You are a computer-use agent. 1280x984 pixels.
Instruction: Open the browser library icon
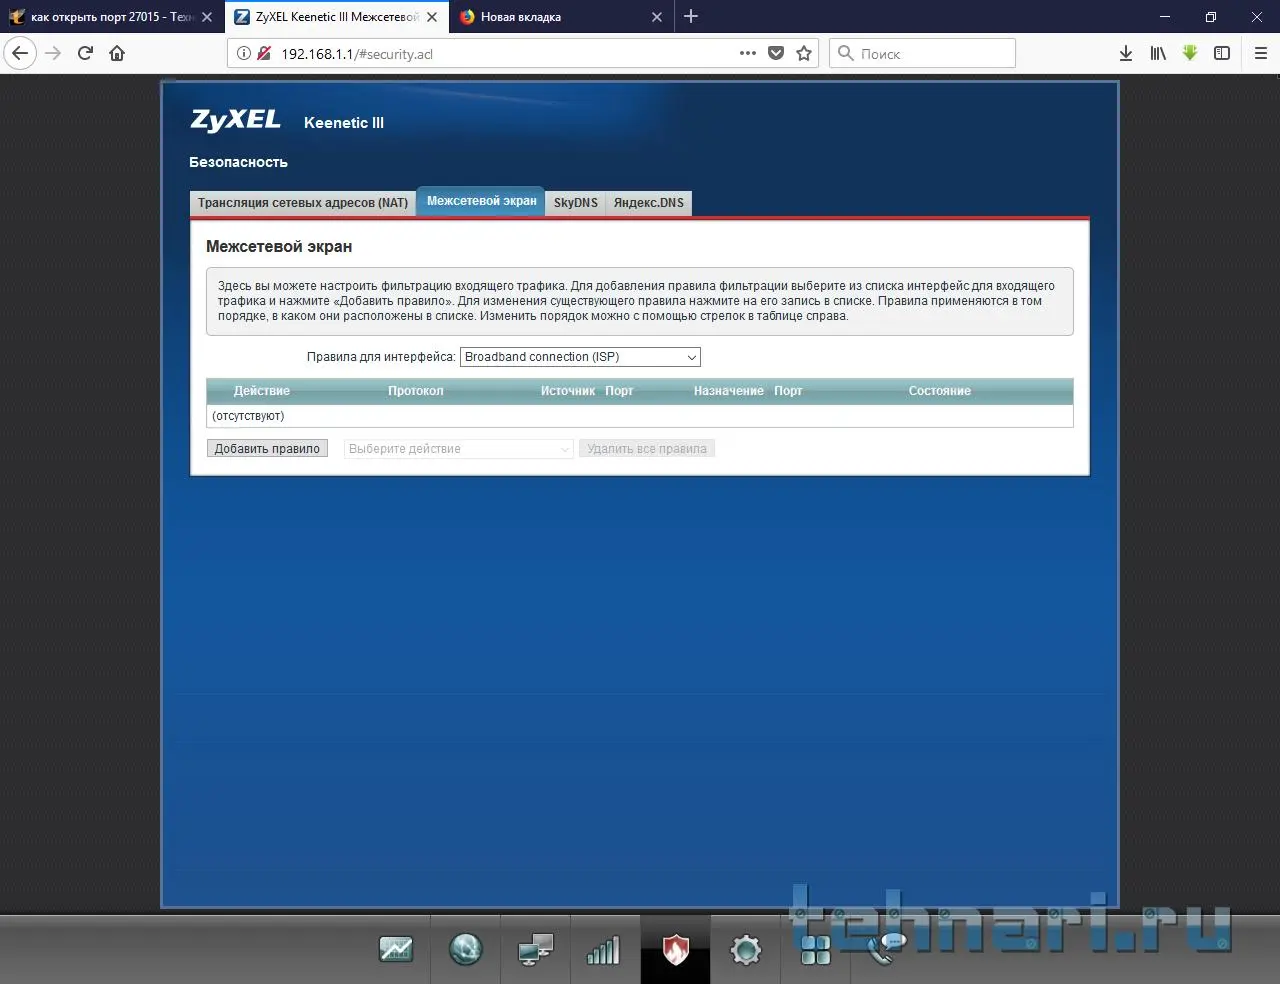(x=1158, y=53)
